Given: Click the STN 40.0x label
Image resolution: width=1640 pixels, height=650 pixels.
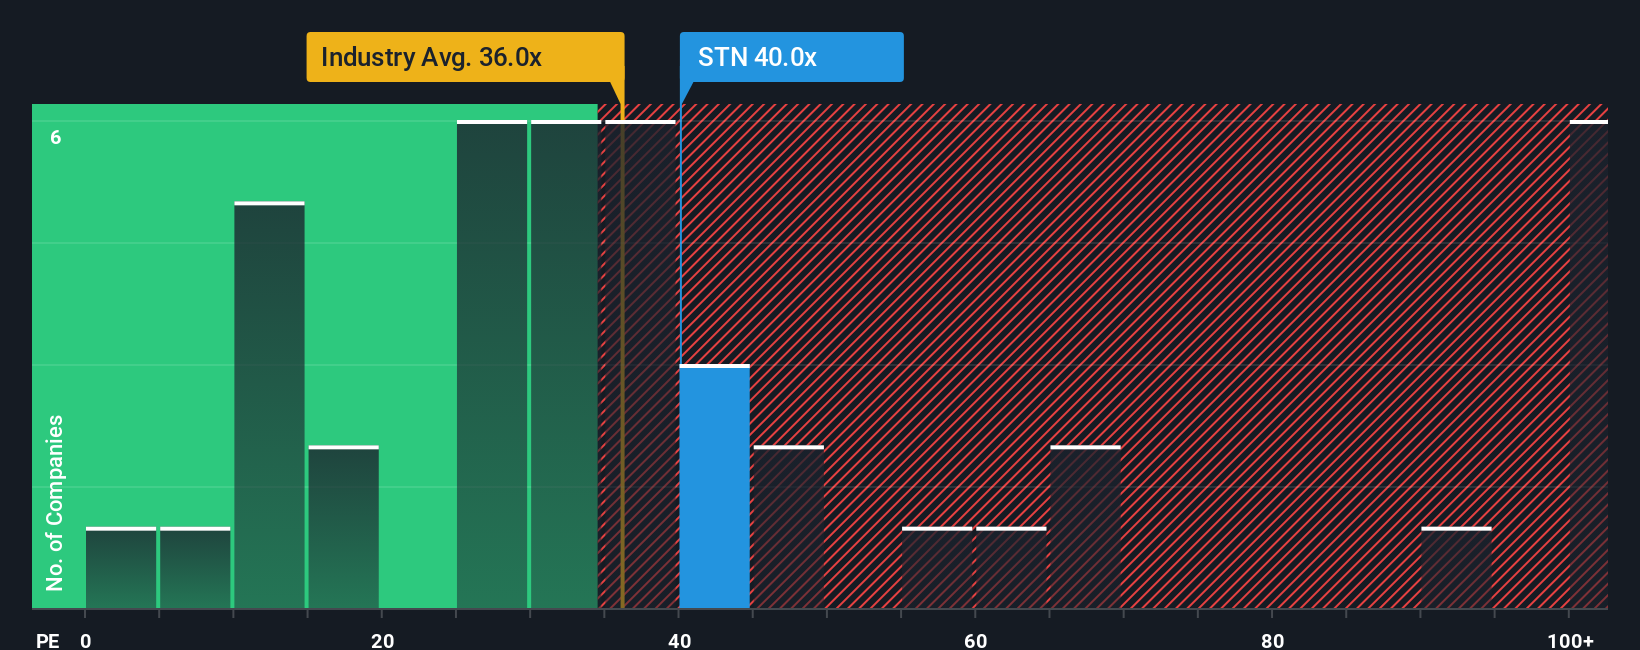Looking at the screenshot, I should pyautogui.click(x=791, y=57).
